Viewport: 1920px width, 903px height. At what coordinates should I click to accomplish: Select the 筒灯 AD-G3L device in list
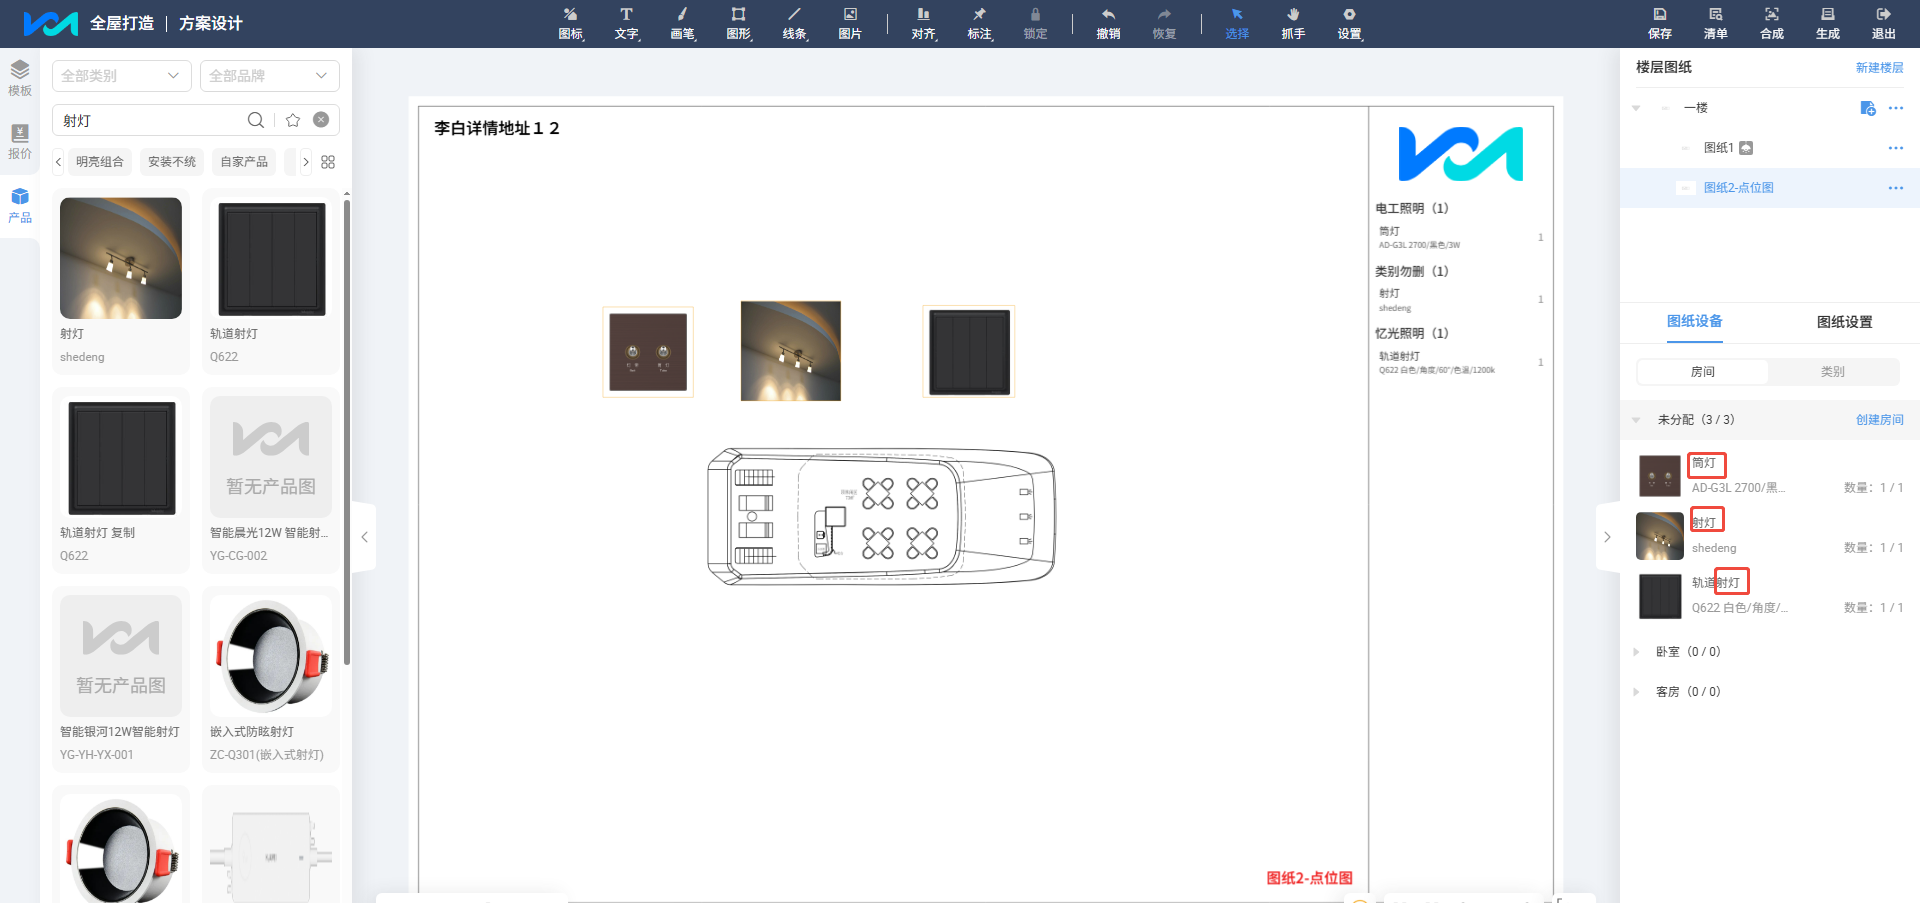coord(1770,476)
